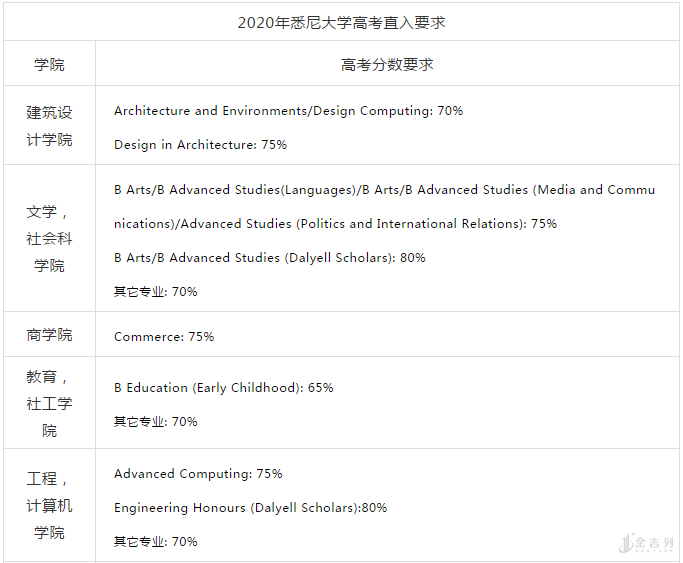Select the Design in Architecture: 75% line
683x563 pixels.
(200, 145)
